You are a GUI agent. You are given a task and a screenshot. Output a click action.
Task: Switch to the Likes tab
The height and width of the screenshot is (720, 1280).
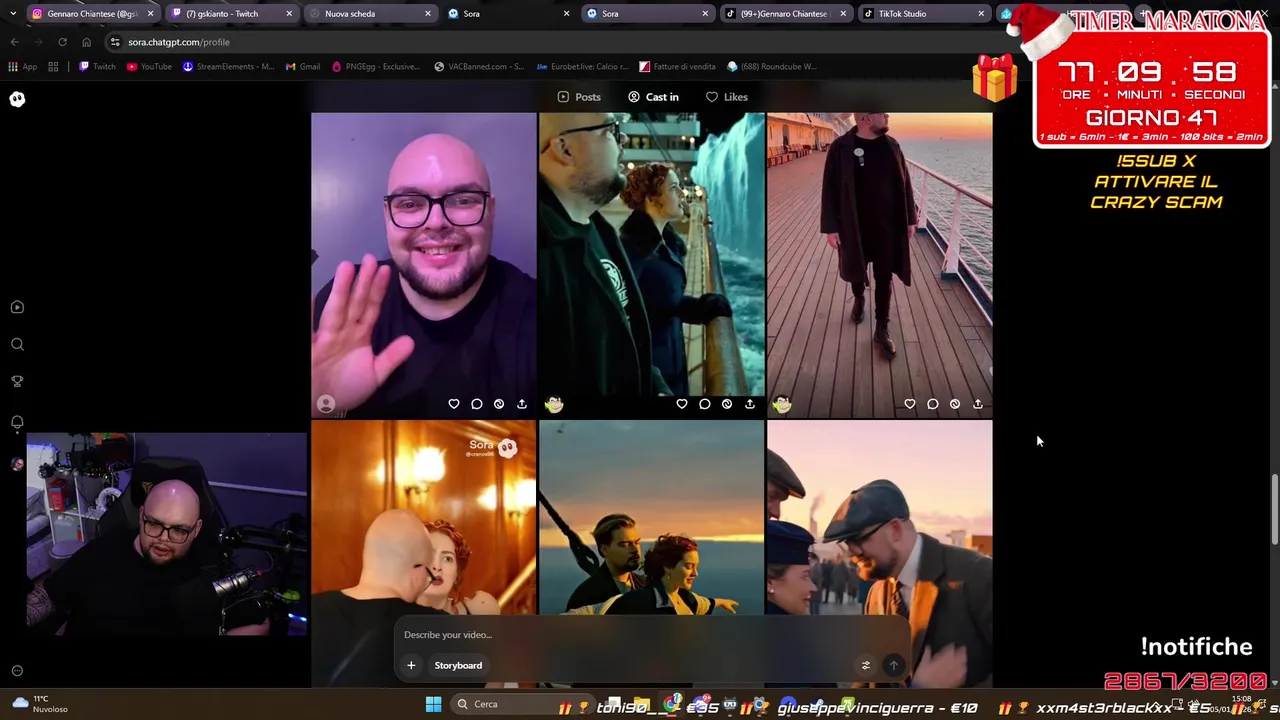(x=727, y=97)
